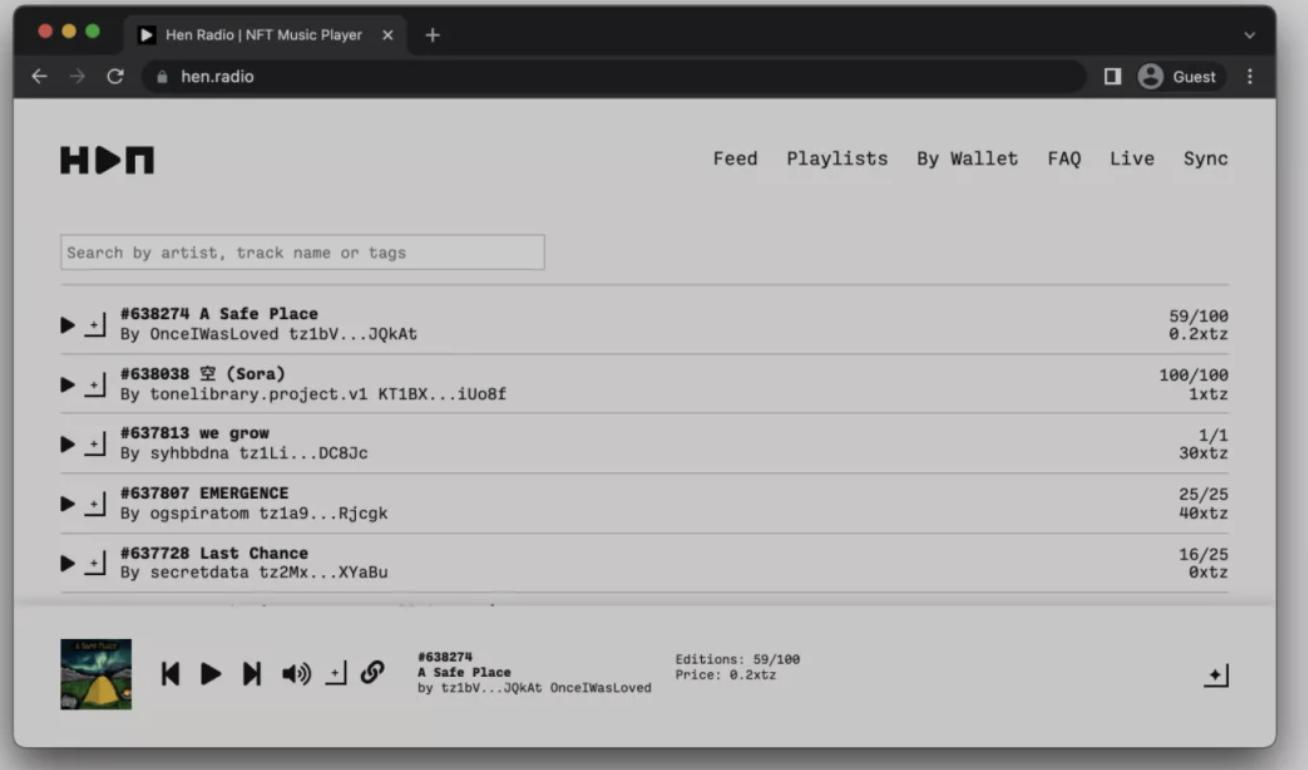The width and height of the screenshot is (1308, 770).
Task: Open Chrome's three-dot menu
Action: click(x=1250, y=77)
